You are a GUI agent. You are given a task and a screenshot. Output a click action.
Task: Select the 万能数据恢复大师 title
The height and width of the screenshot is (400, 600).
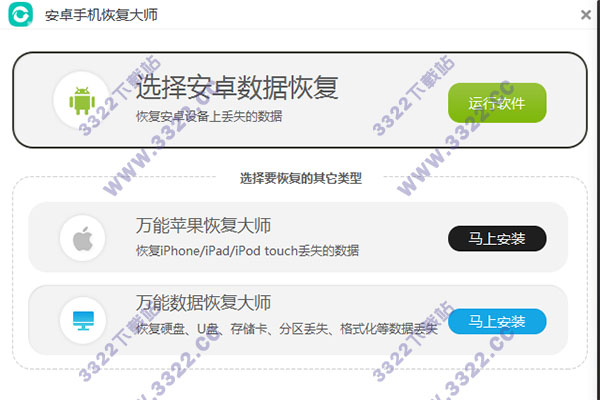click(x=204, y=302)
